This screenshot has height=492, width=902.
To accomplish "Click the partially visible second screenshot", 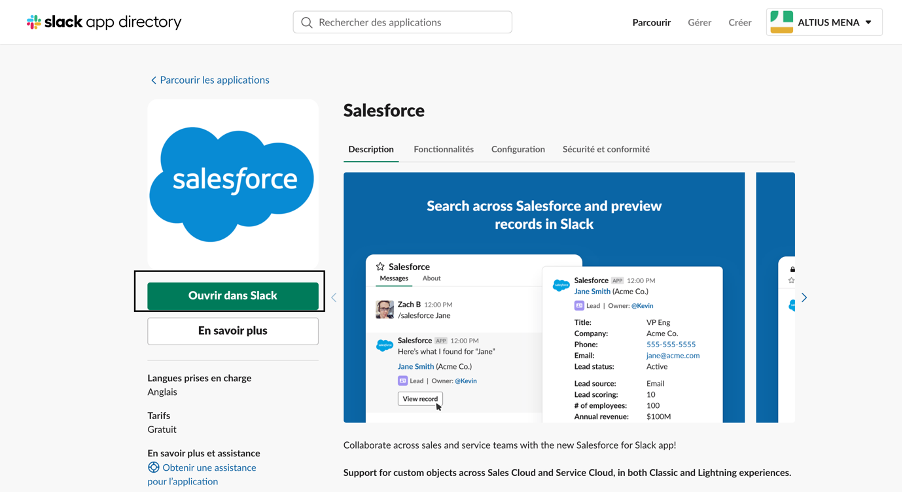I will click(775, 298).
